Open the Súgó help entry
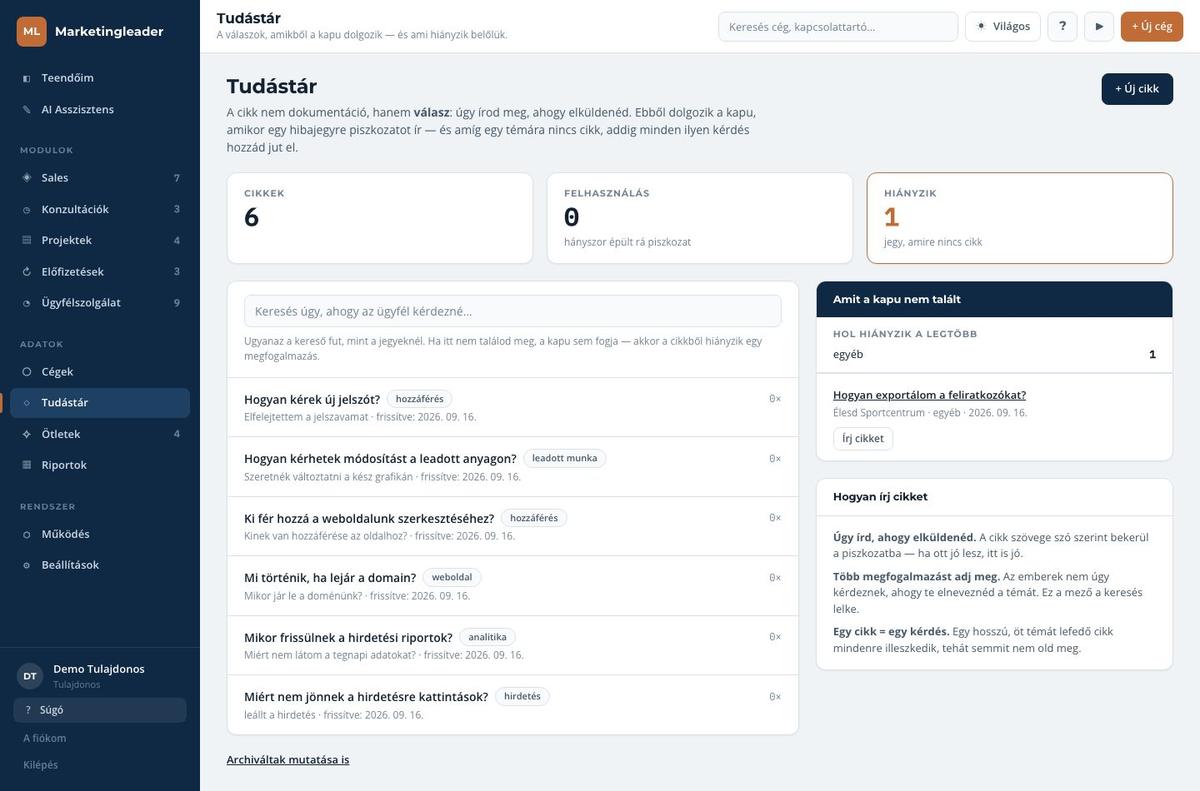This screenshot has height=791, width=1200. (100, 710)
